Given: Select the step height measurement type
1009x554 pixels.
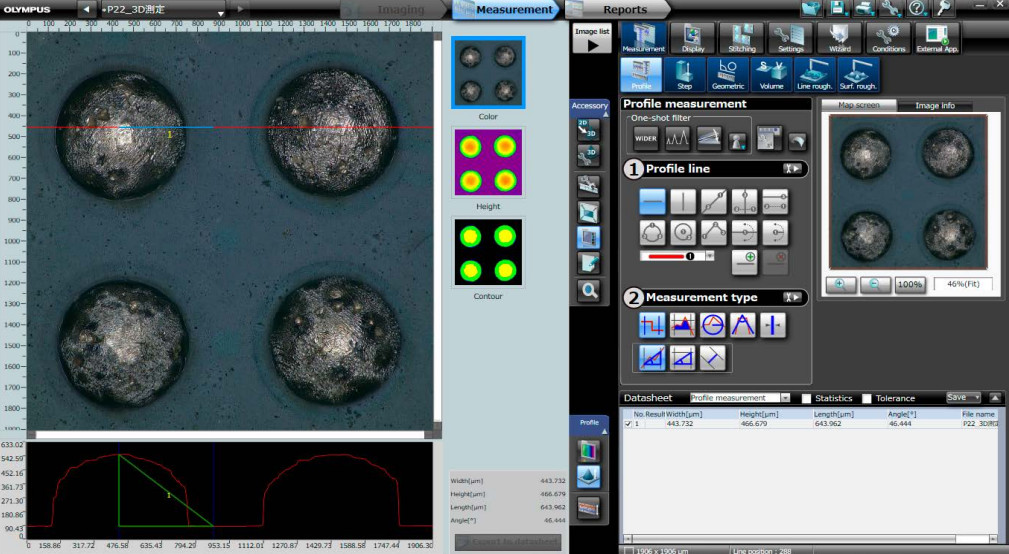Looking at the screenshot, I should tap(652, 326).
